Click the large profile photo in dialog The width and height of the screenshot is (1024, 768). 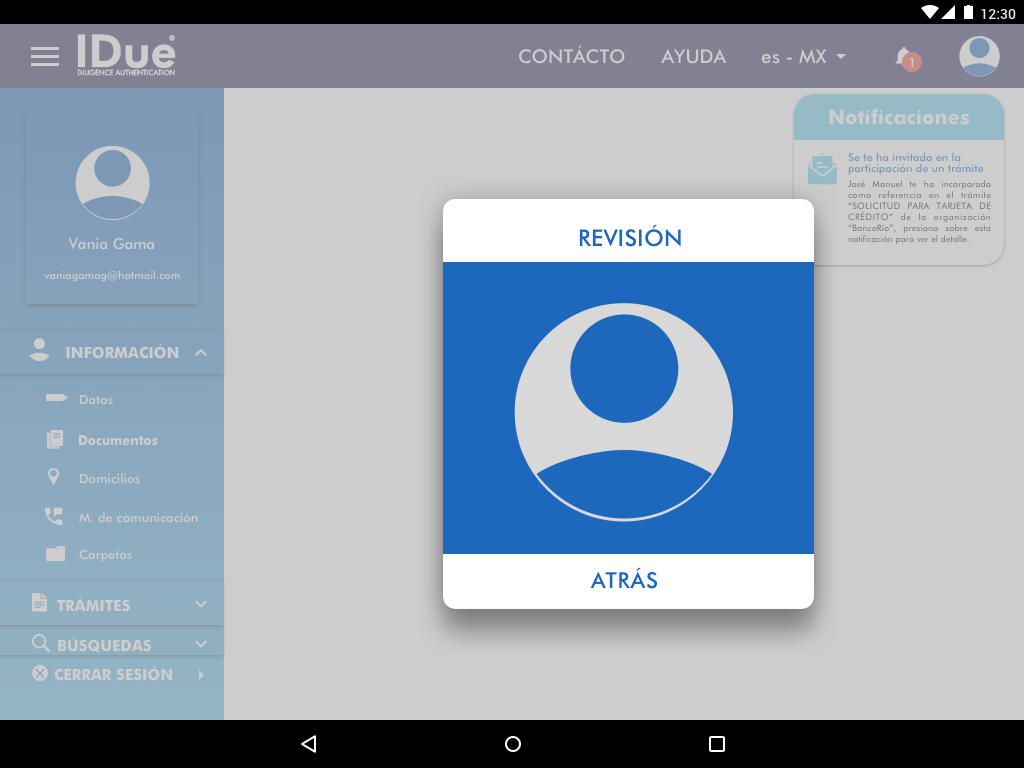coord(624,412)
